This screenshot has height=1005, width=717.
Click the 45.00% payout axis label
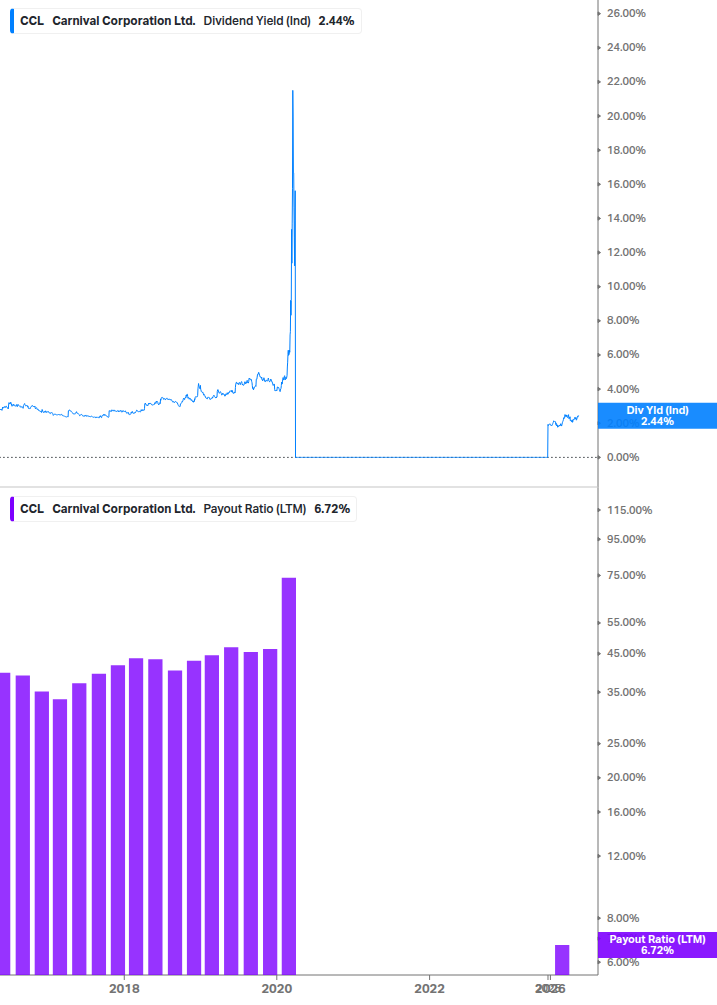[x=626, y=654]
